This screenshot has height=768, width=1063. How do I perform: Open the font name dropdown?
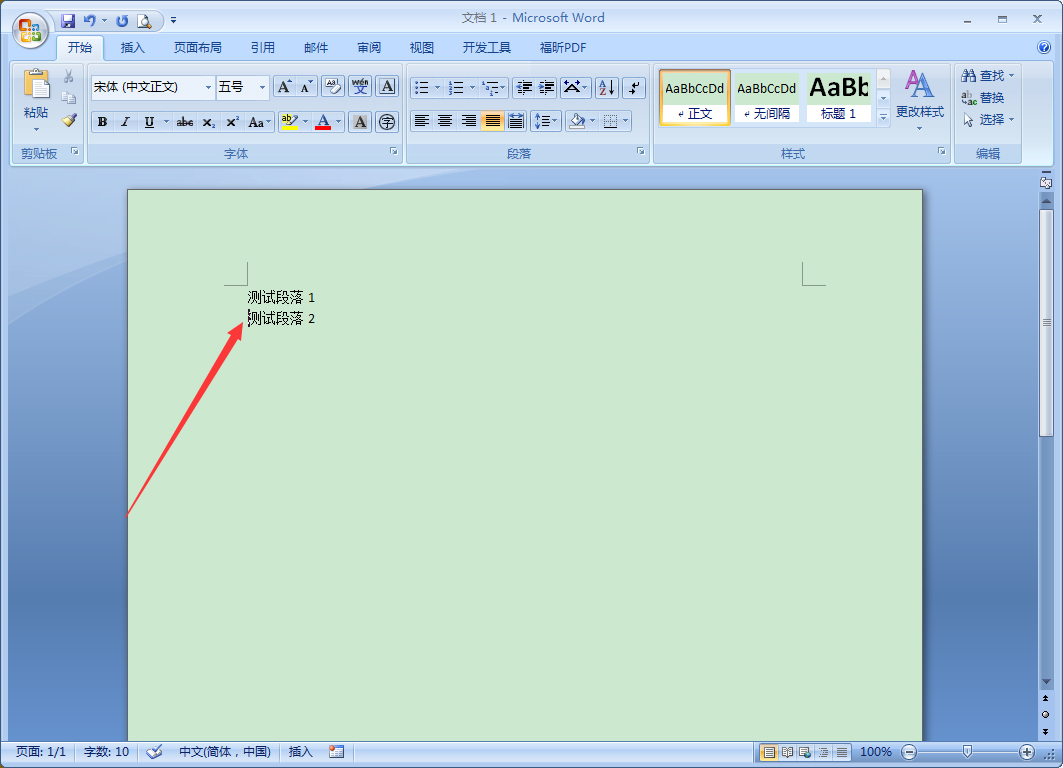pos(207,87)
